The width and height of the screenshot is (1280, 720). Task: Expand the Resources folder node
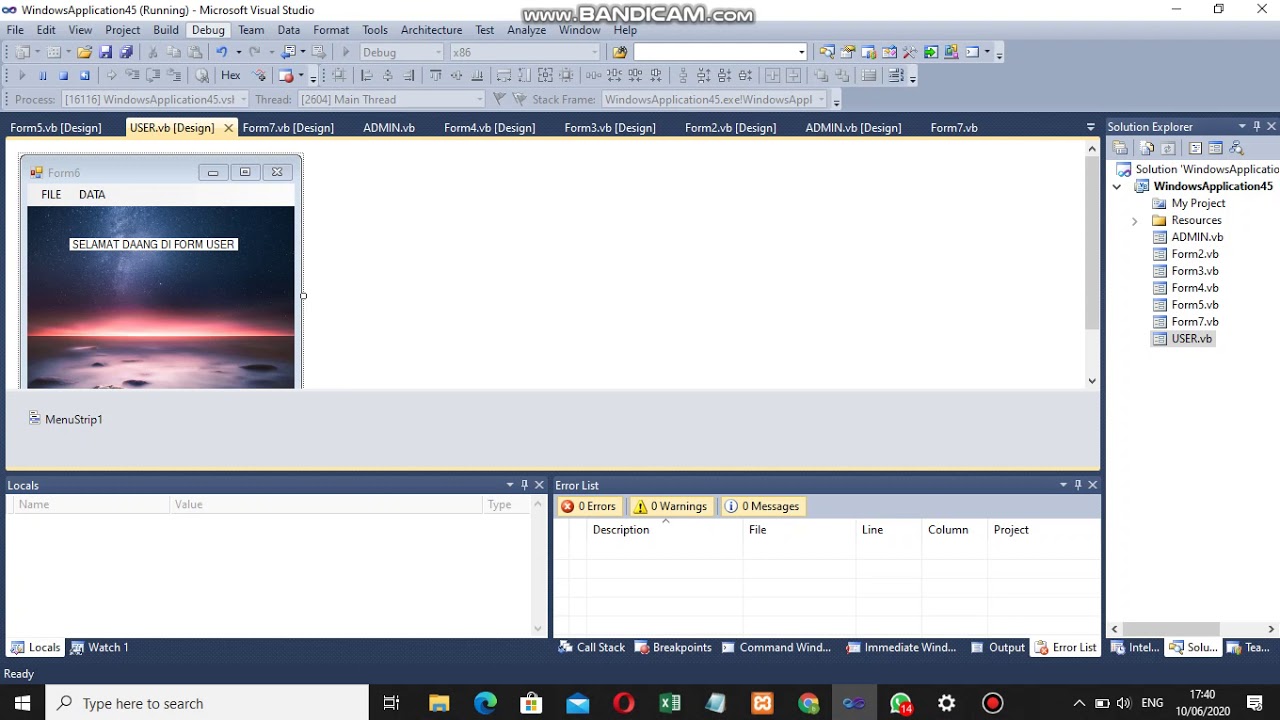[x=1134, y=220]
